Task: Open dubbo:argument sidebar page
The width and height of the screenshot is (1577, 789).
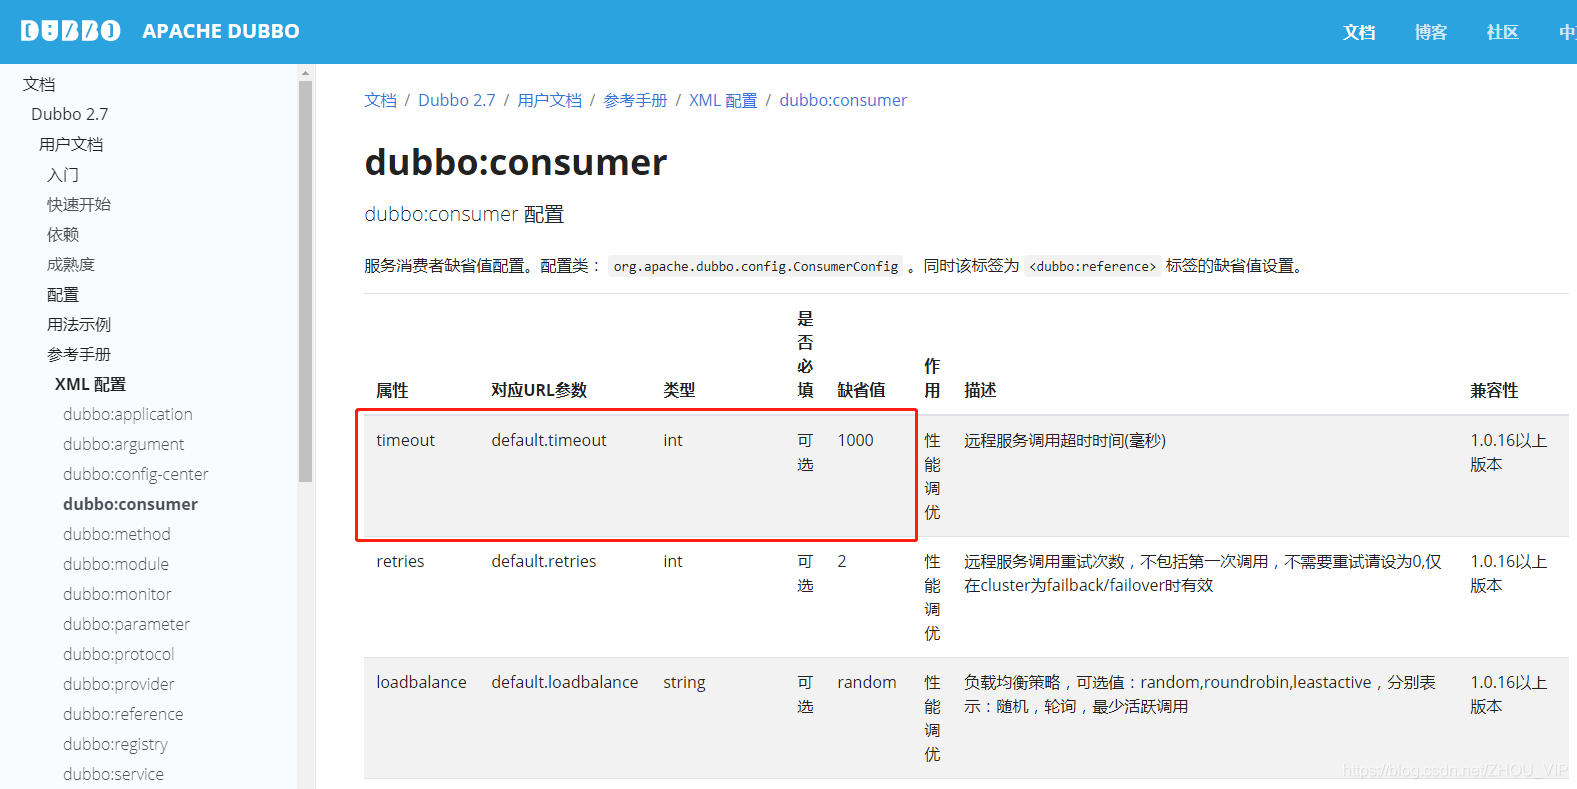Action: [x=124, y=444]
